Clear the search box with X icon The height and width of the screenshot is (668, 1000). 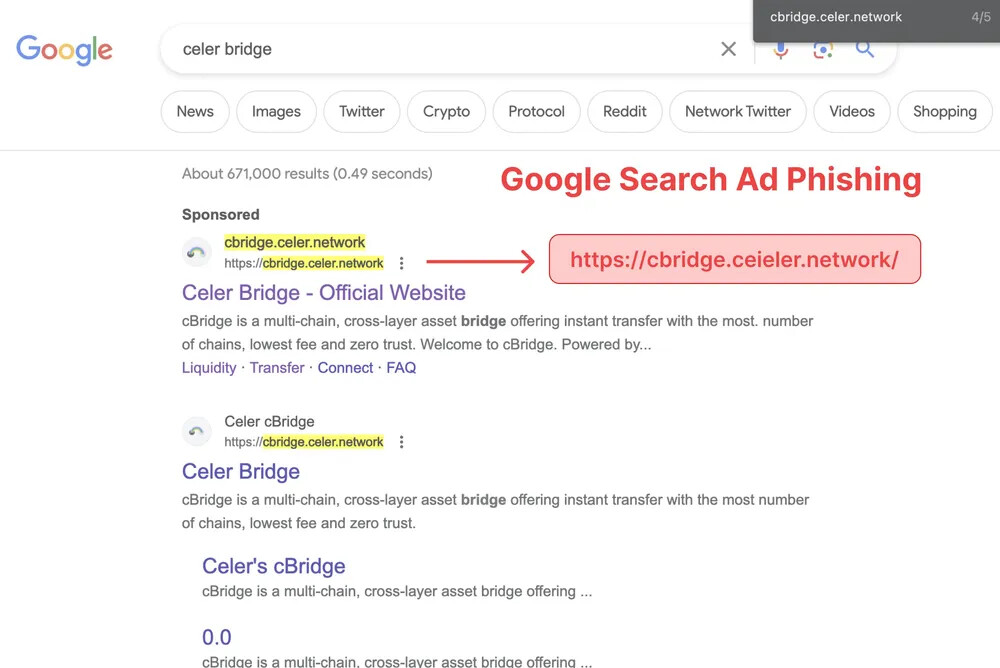click(729, 49)
